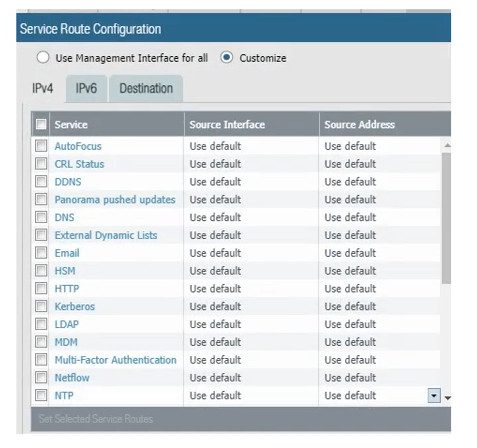
Task: Click Set Selected Service Routes button
Action: [x=96, y=419]
